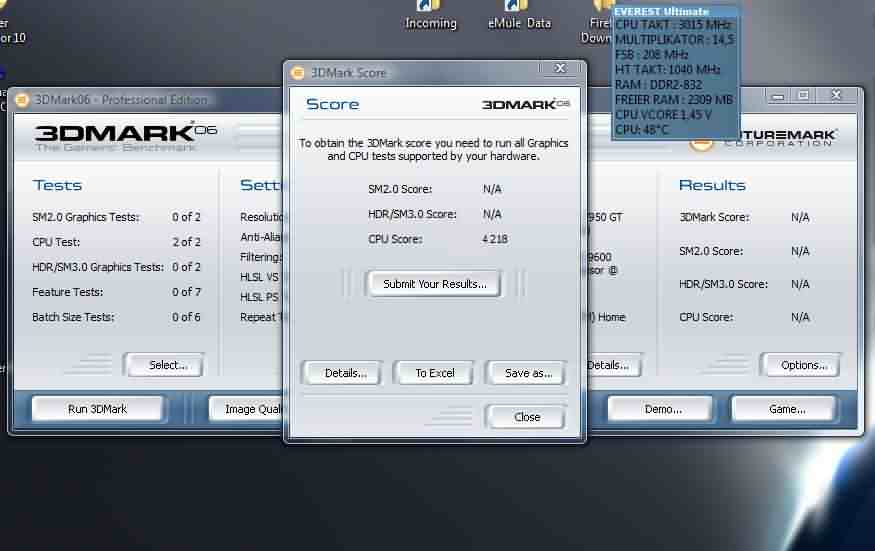The height and width of the screenshot is (551, 875).
Task: Click the Score heading in dialog
Action: point(333,104)
